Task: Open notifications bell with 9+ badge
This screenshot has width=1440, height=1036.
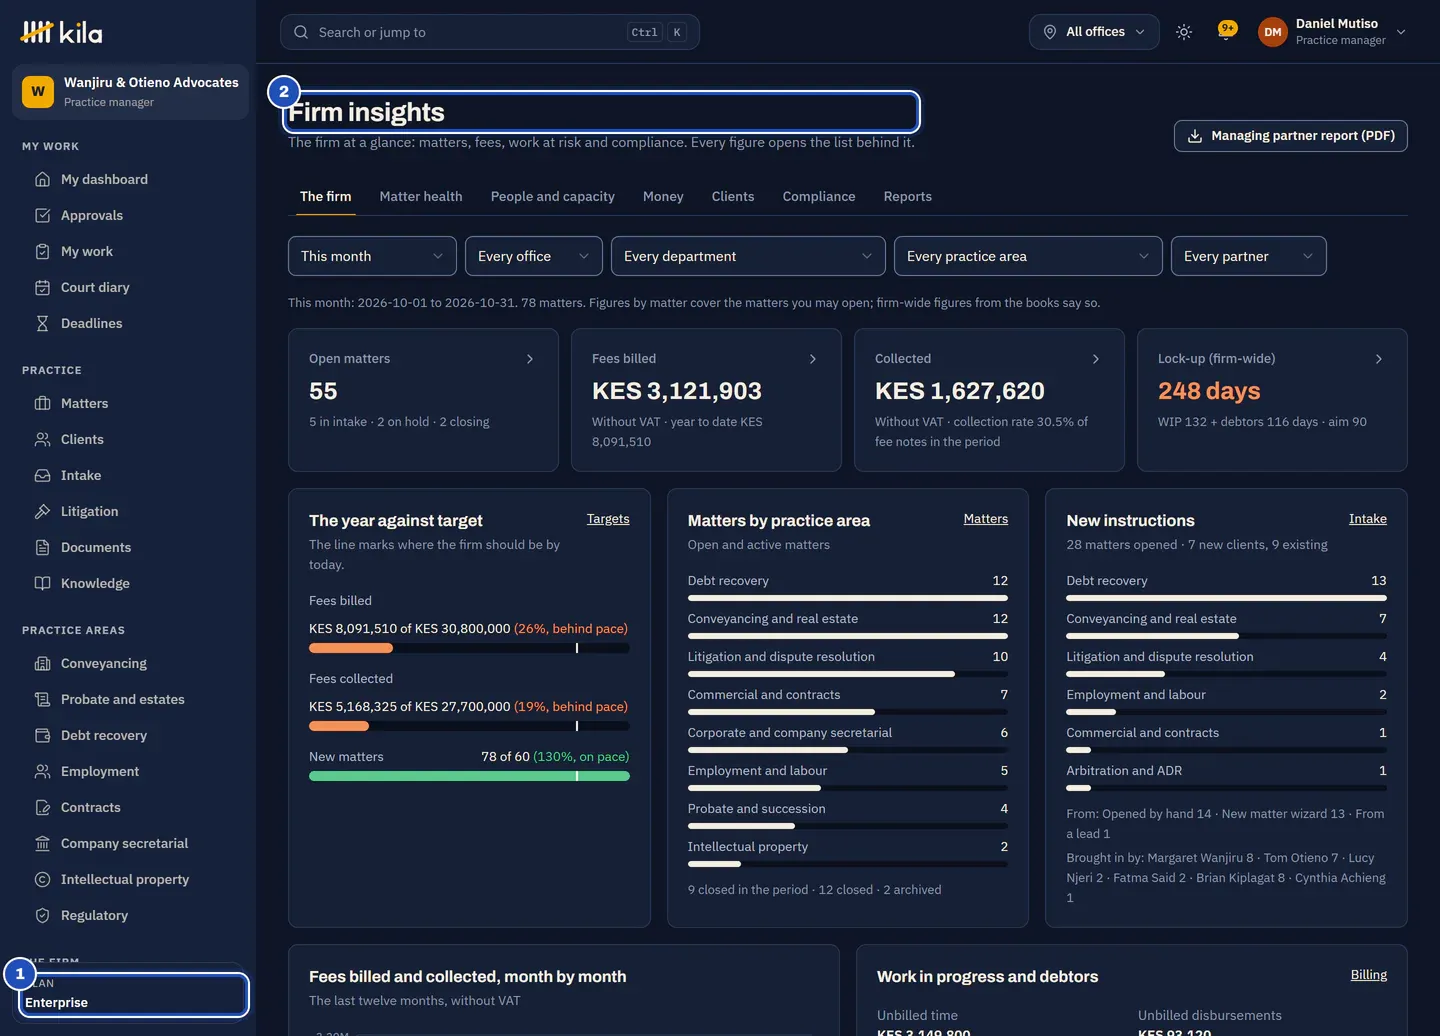Action: (1226, 32)
